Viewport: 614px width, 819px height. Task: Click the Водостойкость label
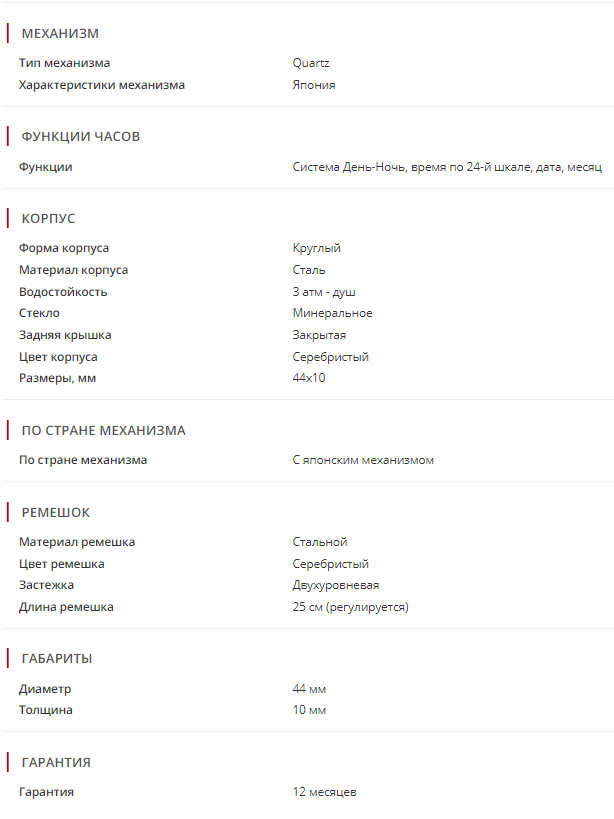click(x=63, y=292)
